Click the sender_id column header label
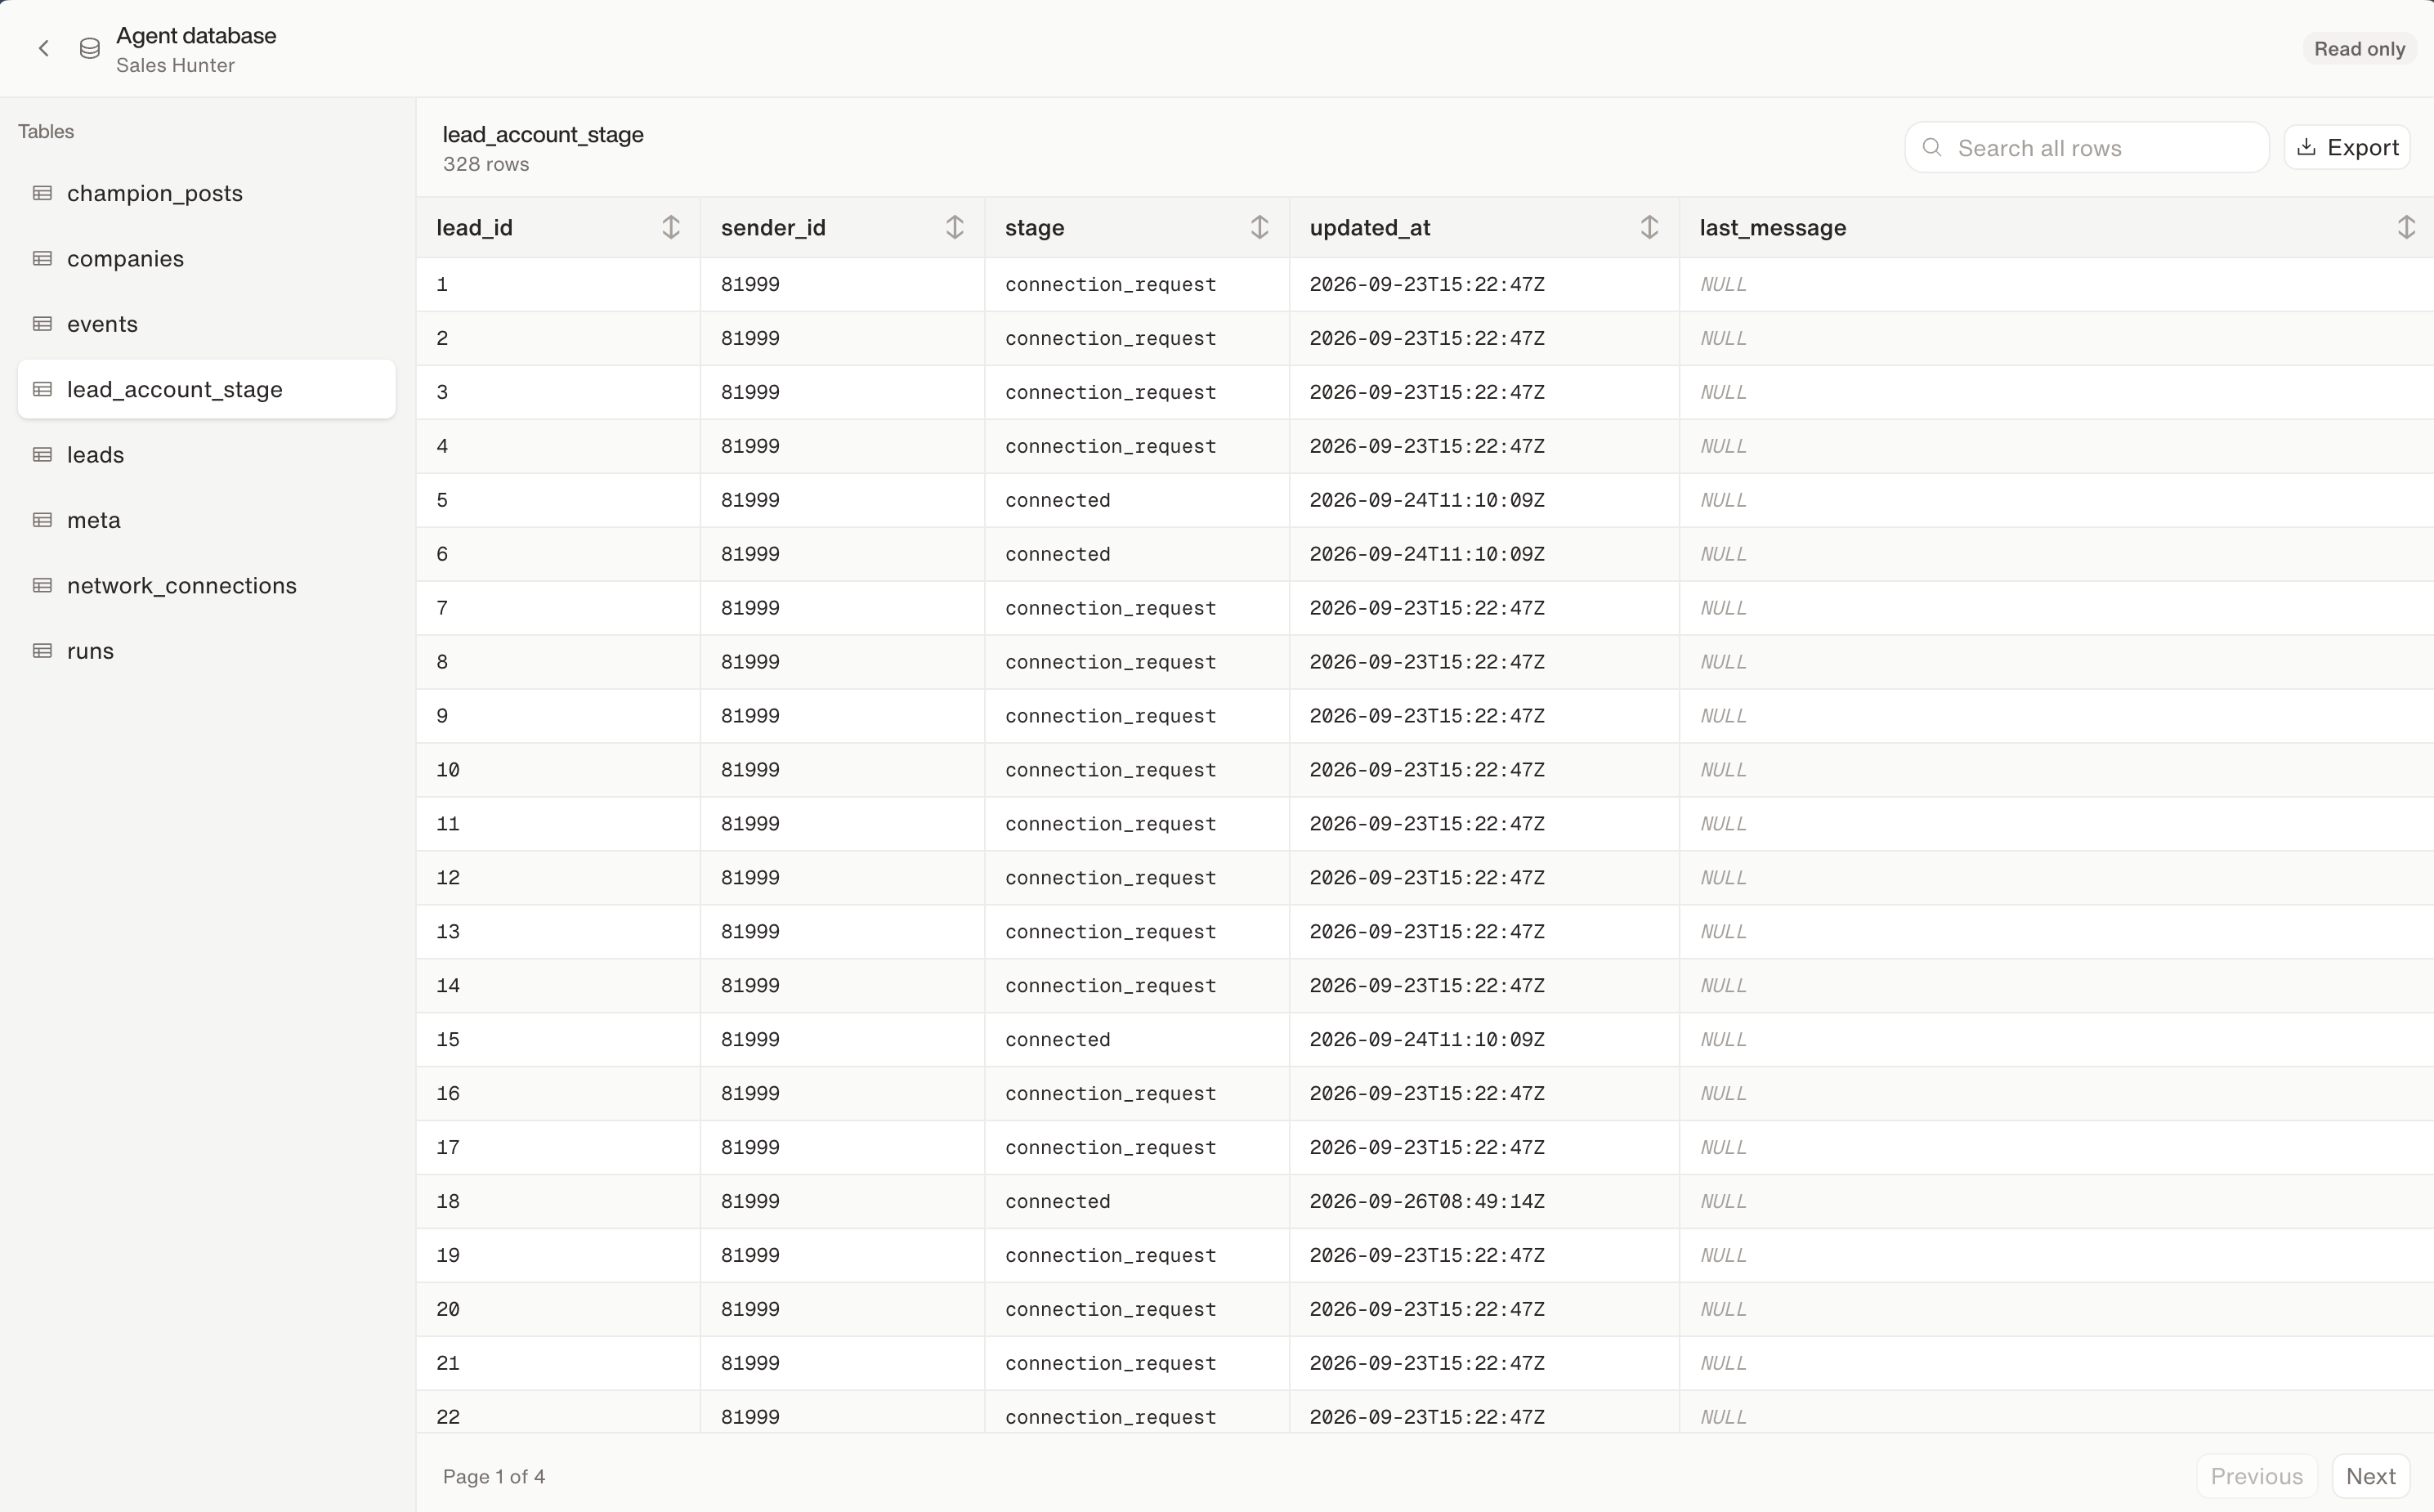 773,228
